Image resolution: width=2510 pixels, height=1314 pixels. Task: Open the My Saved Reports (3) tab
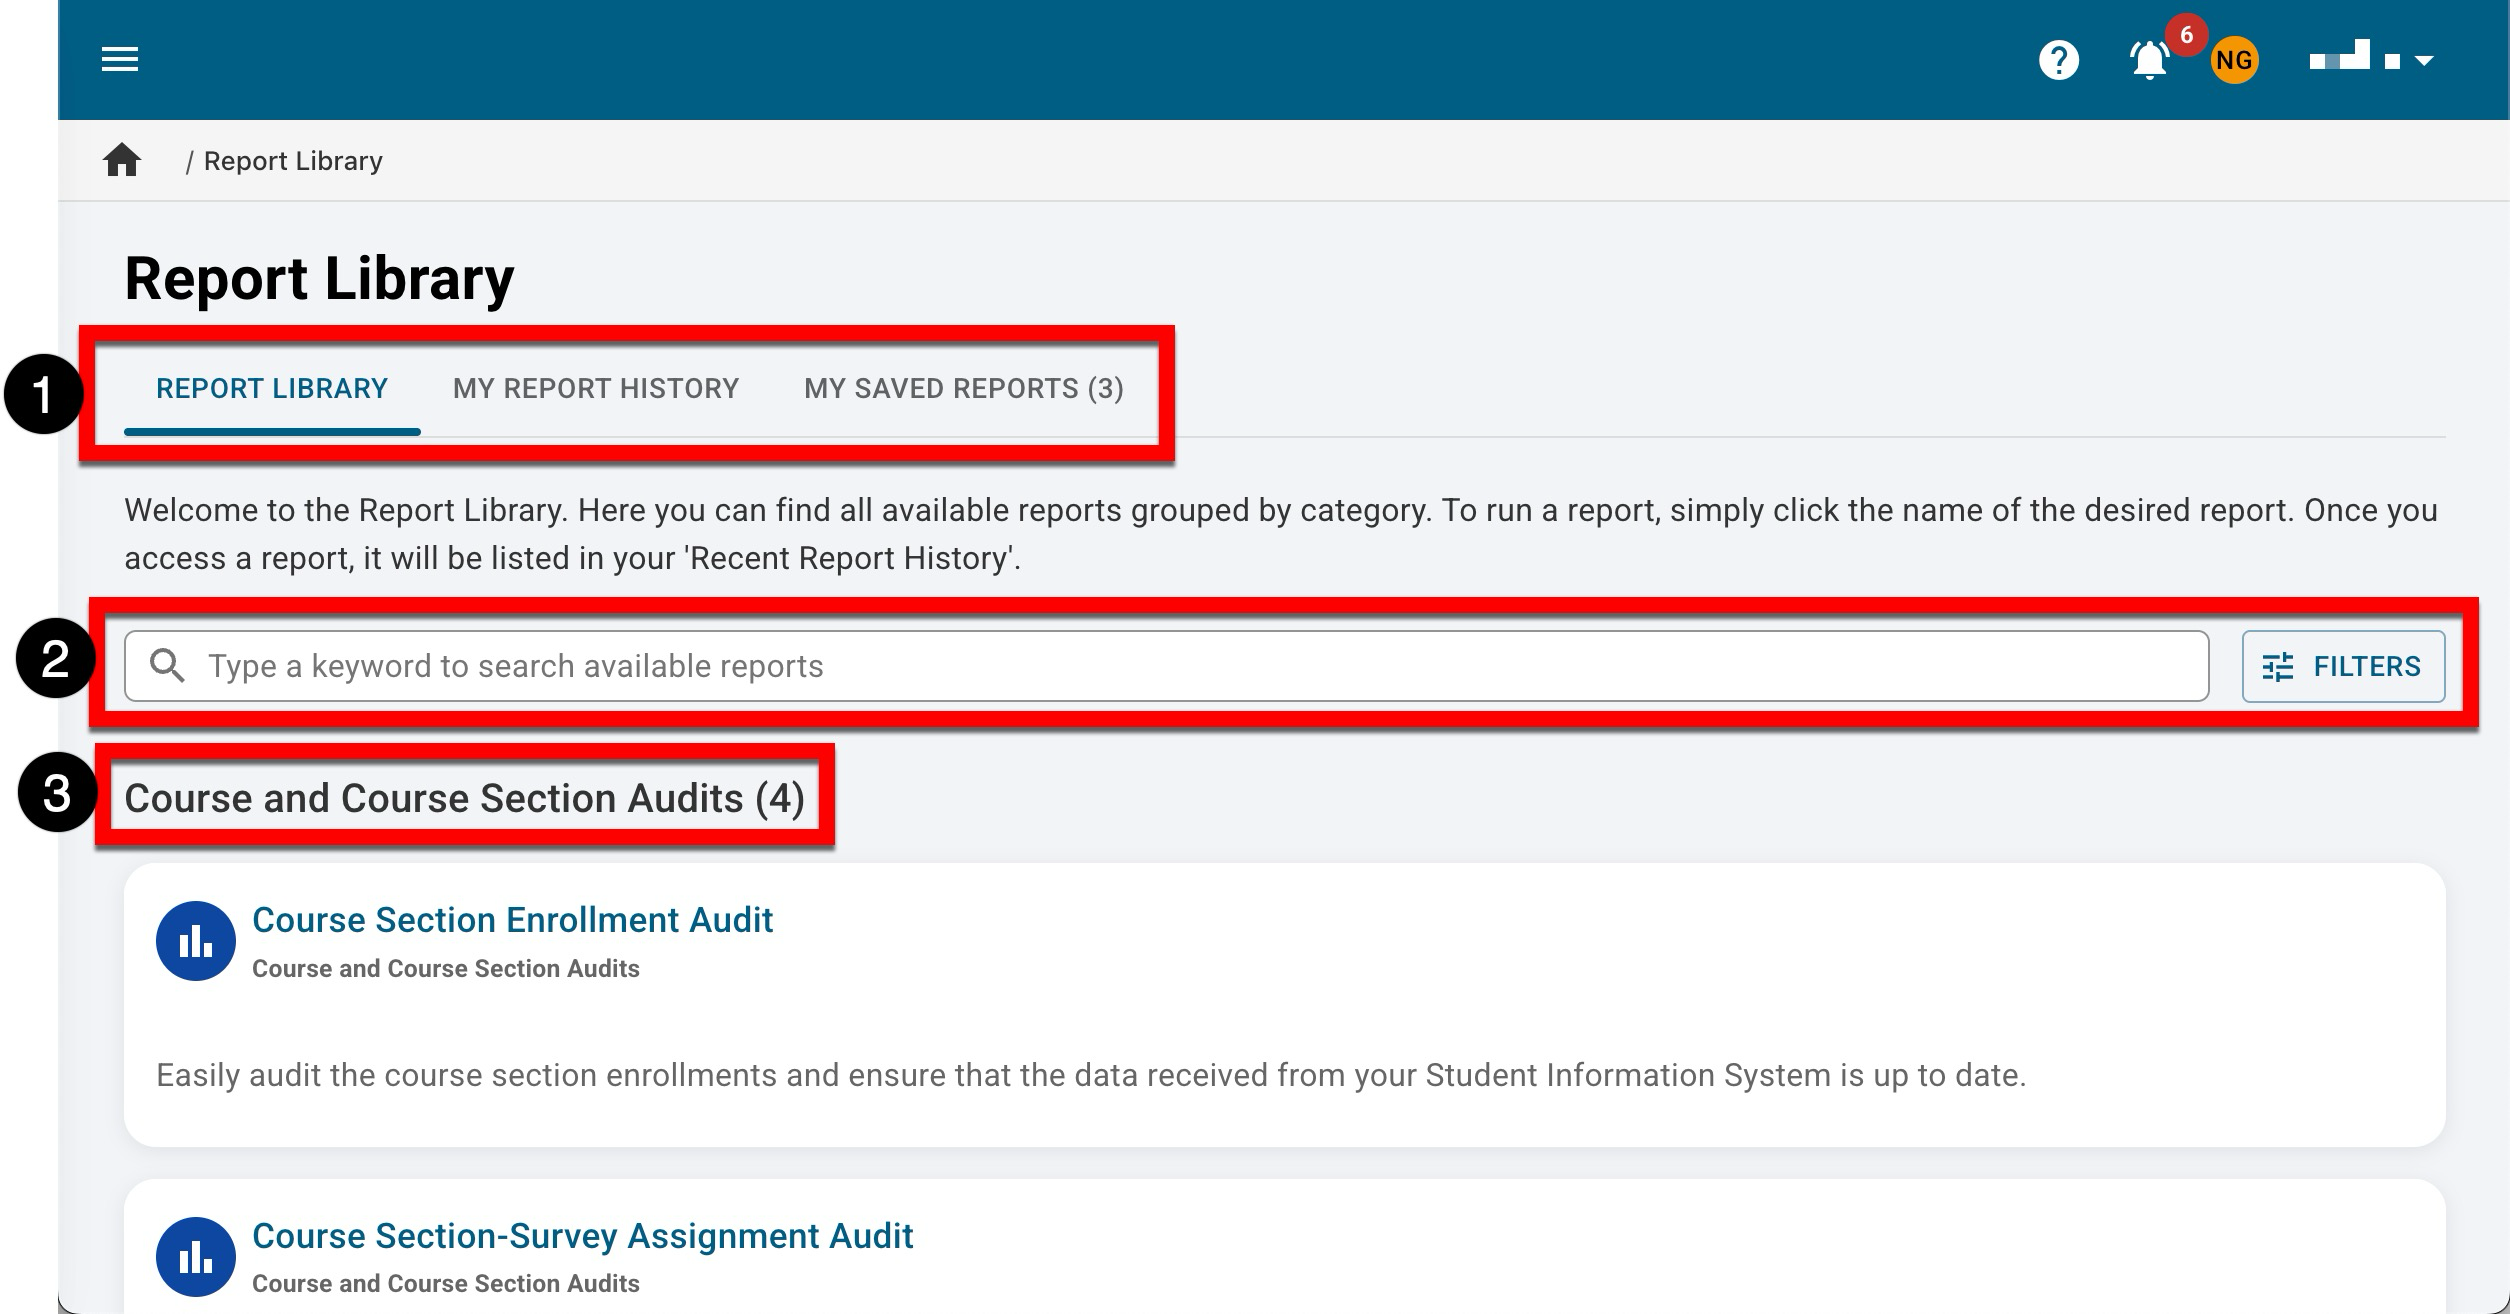963,388
